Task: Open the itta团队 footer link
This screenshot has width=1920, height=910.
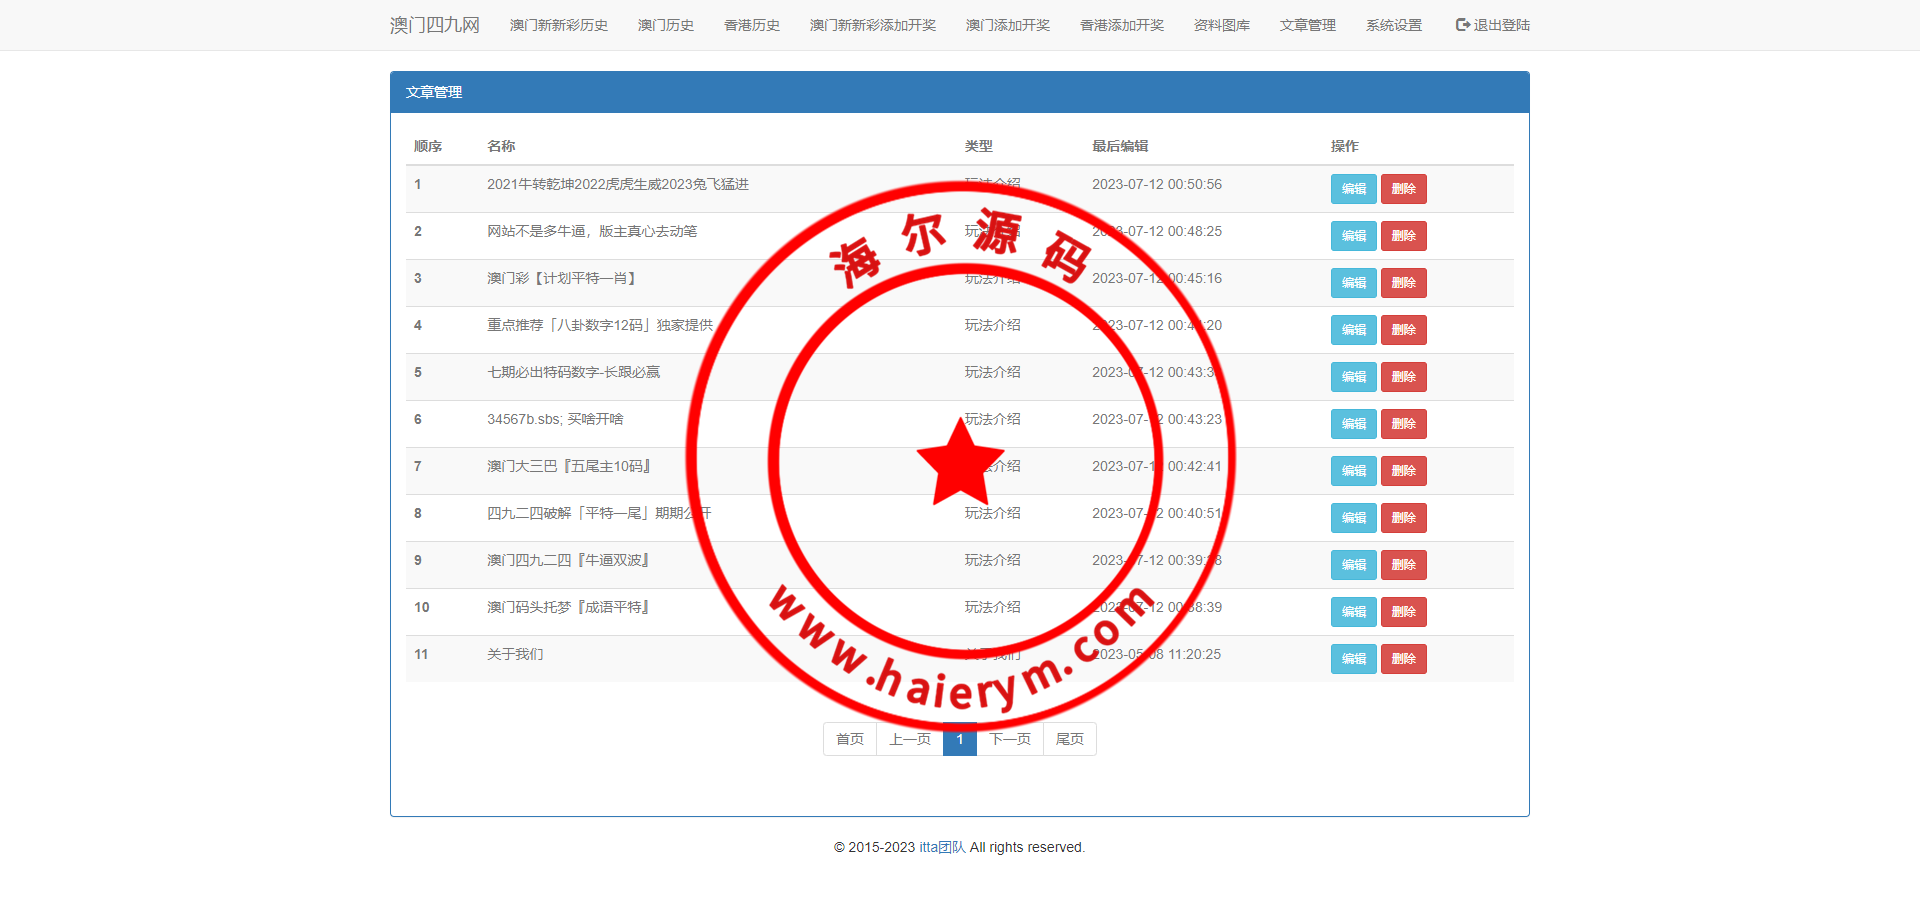Action: point(942,847)
